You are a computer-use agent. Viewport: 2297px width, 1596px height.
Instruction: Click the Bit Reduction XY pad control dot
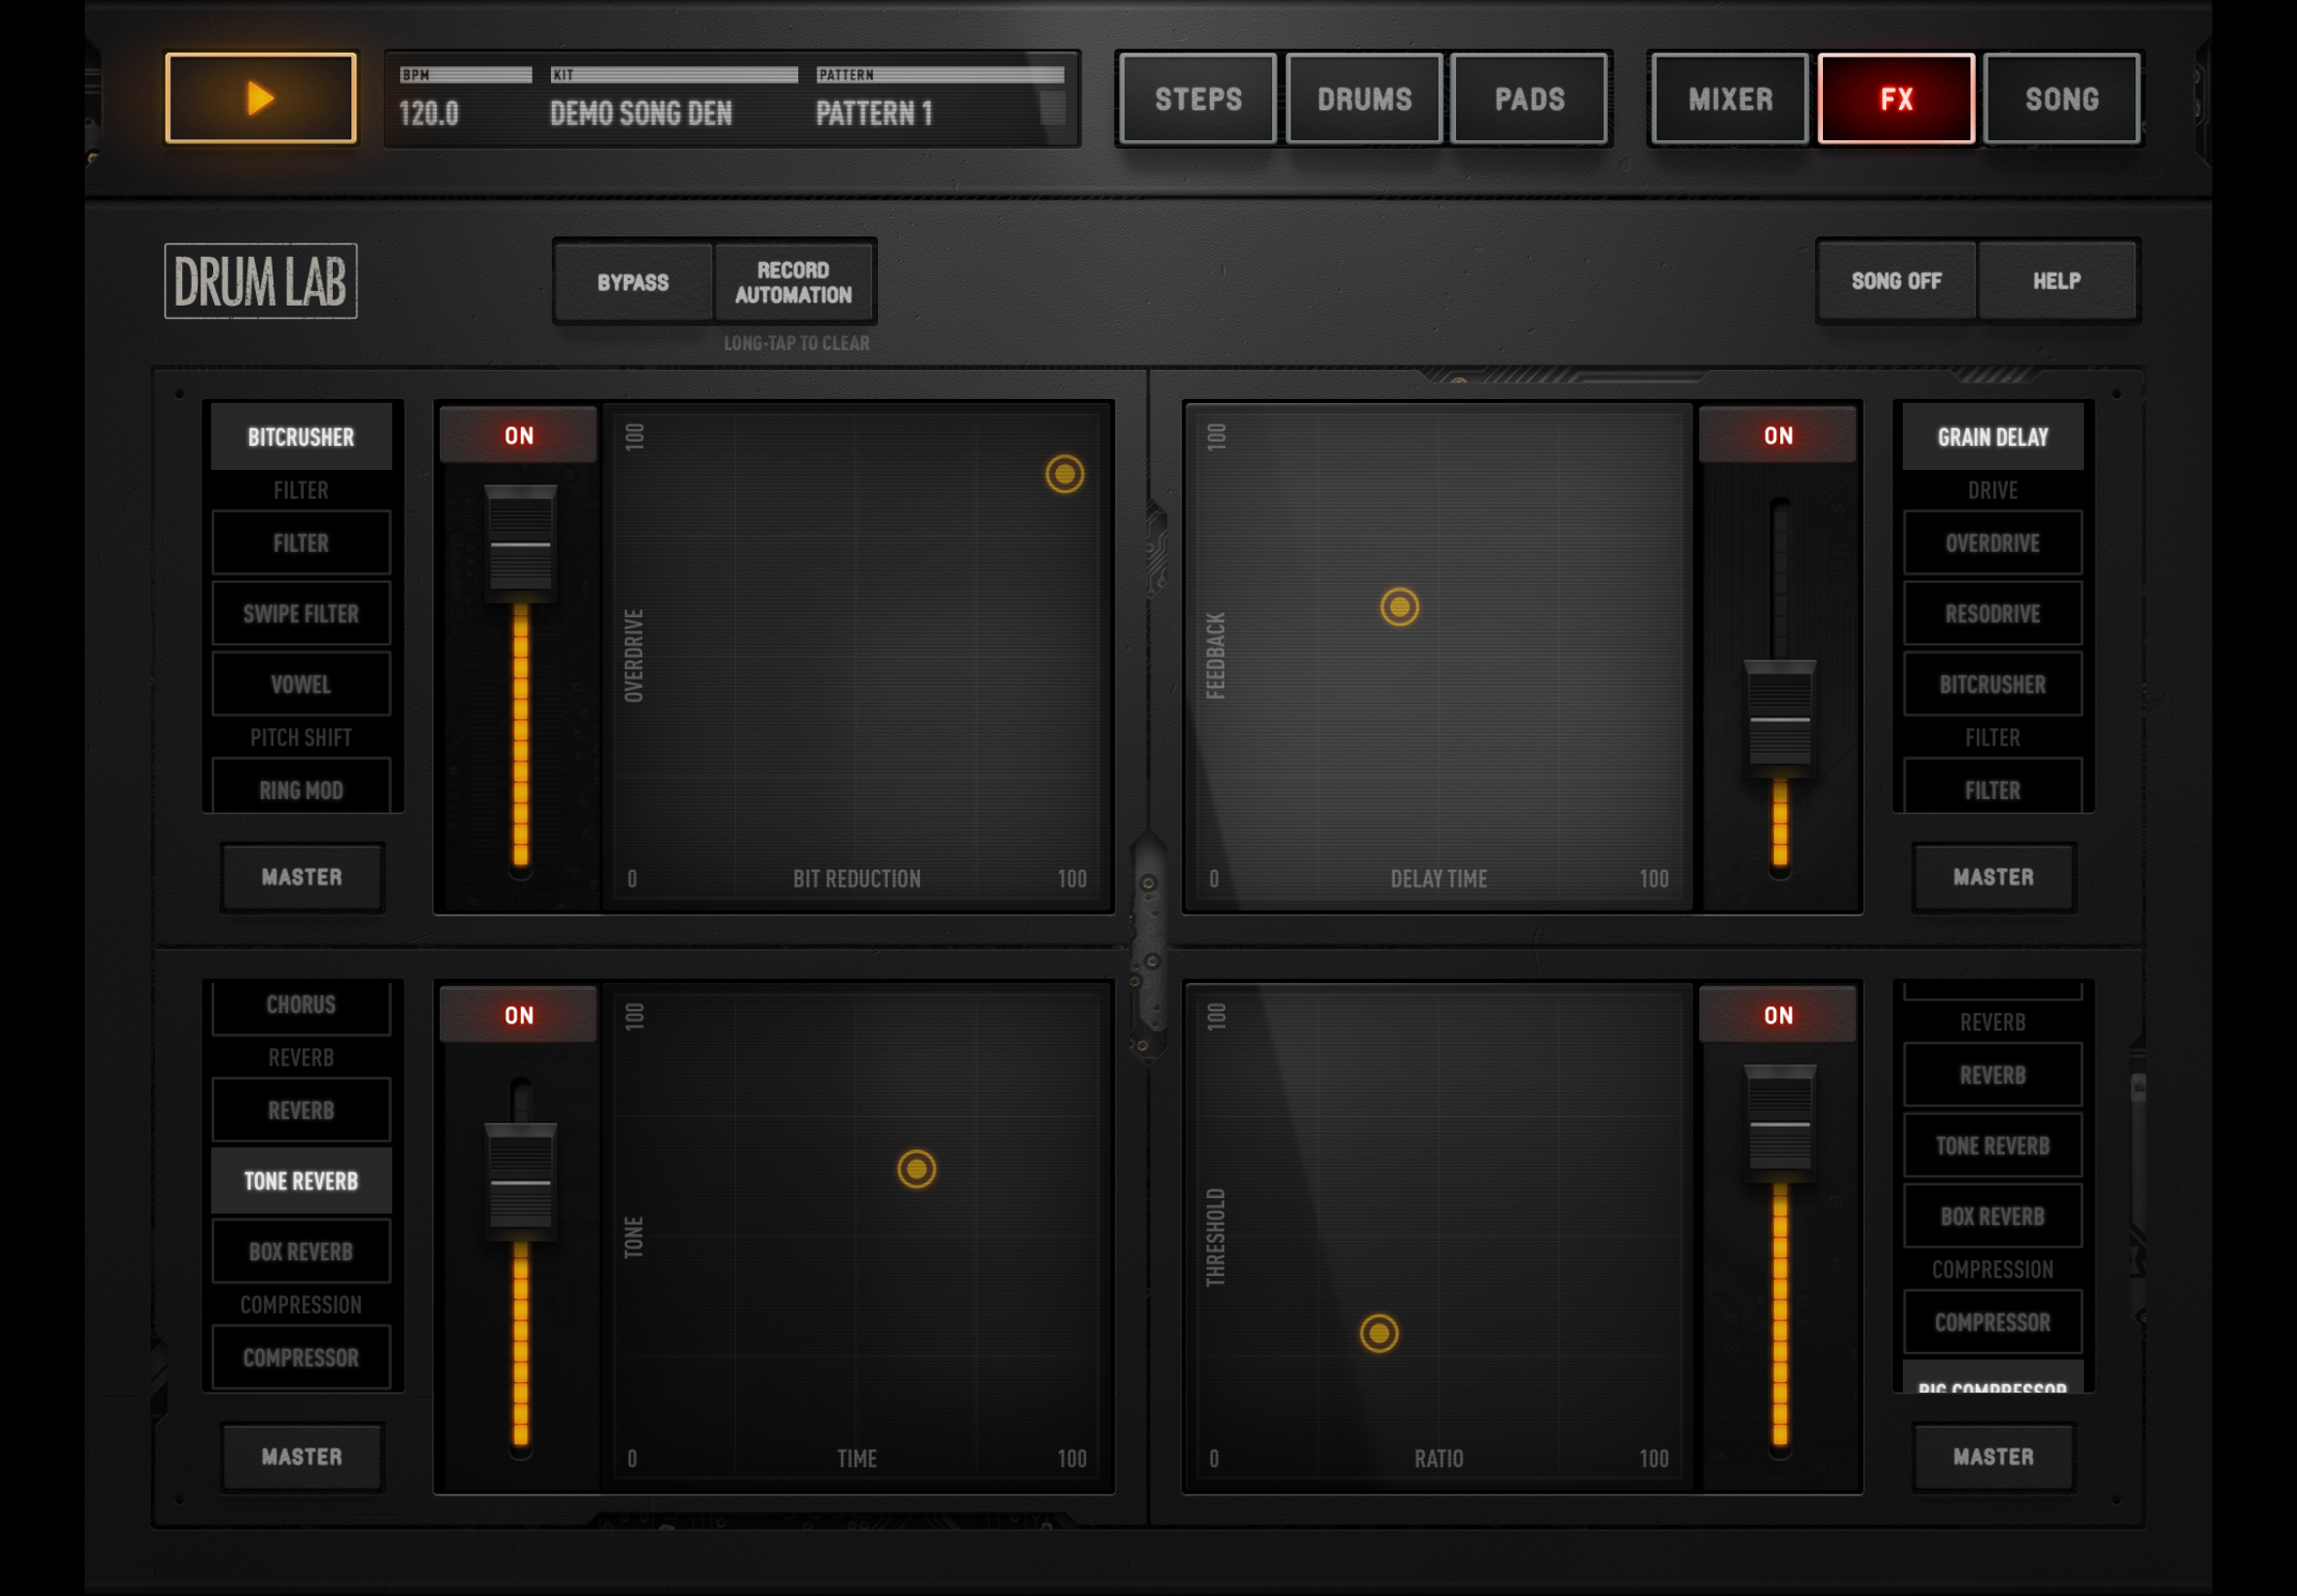(1064, 474)
